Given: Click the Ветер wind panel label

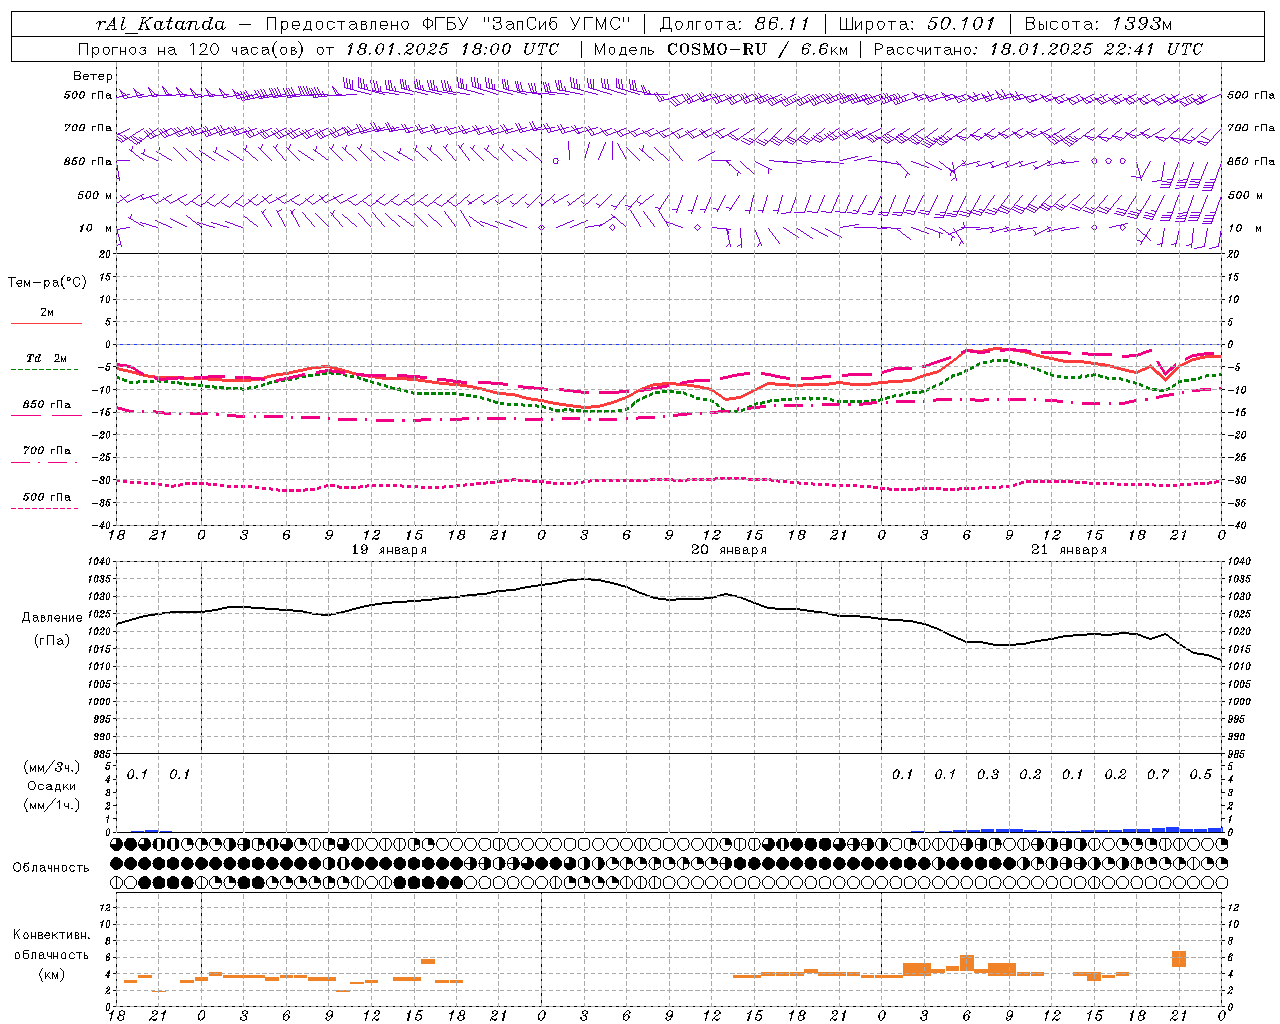Looking at the screenshot, I should click(93, 76).
